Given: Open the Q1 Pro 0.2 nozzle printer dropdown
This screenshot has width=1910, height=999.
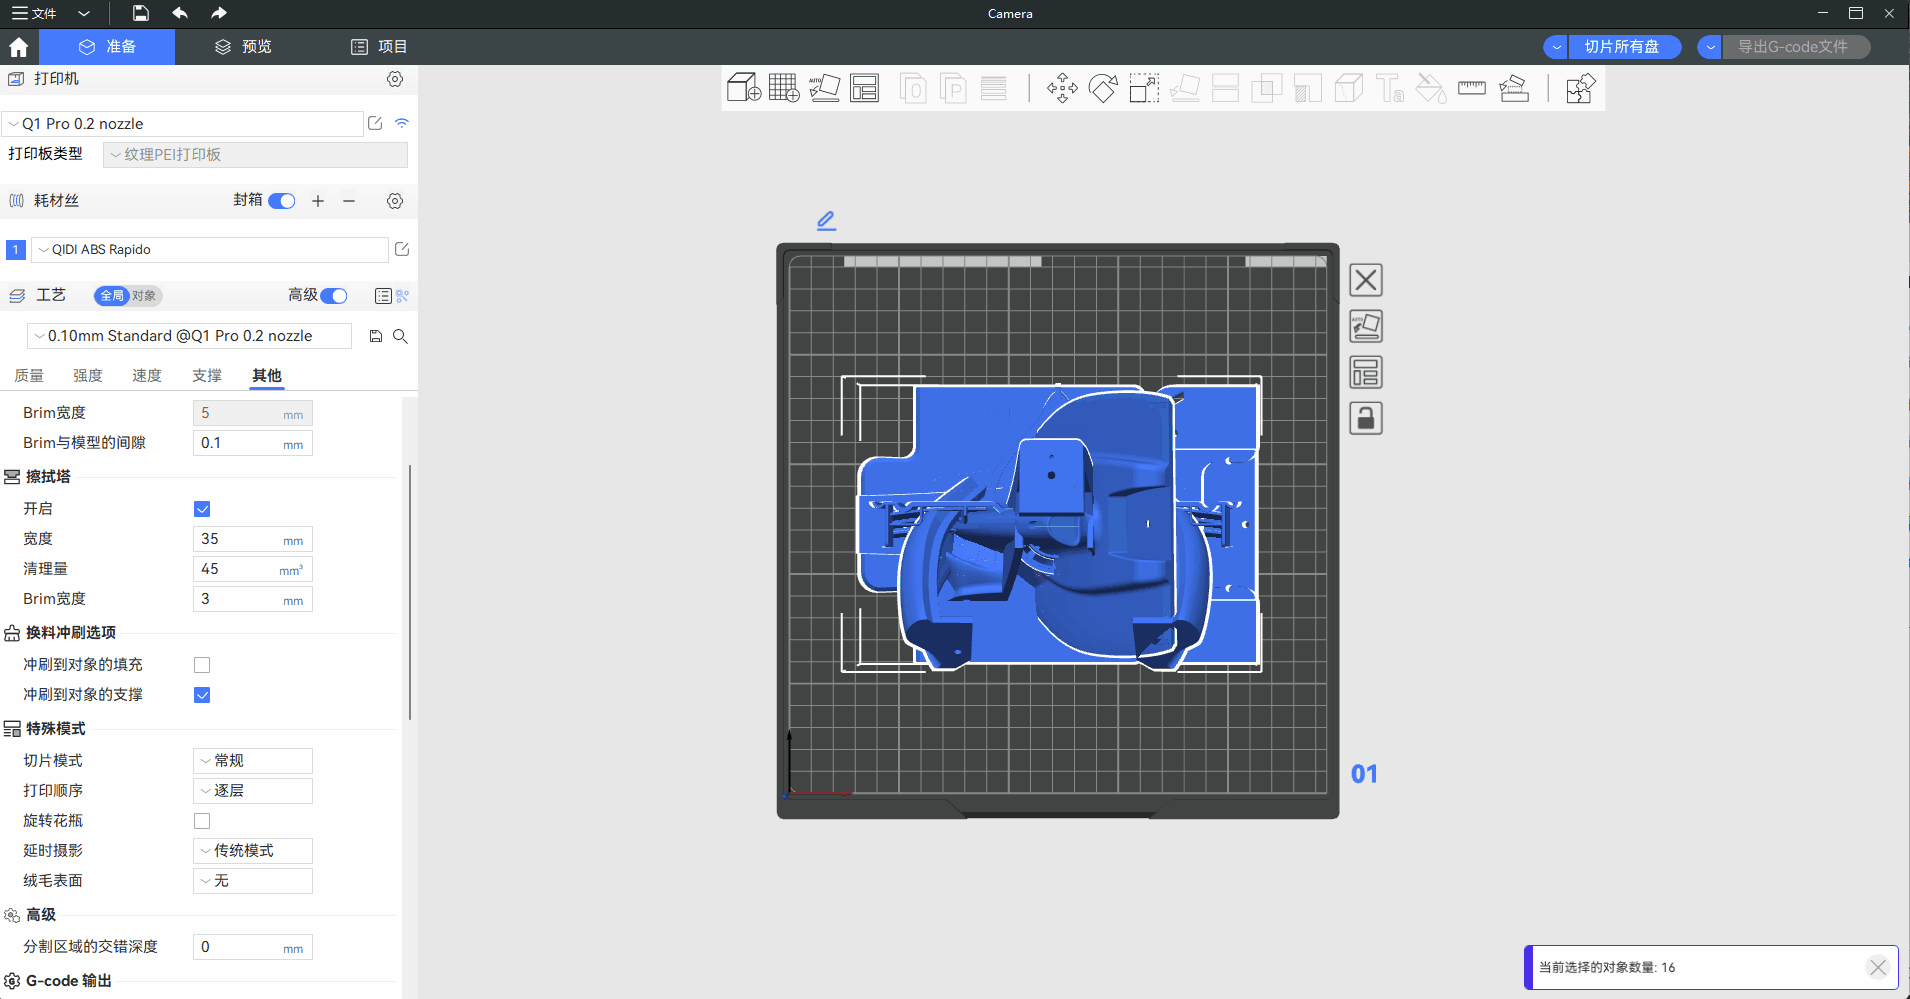Looking at the screenshot, I should coord(183,124).
